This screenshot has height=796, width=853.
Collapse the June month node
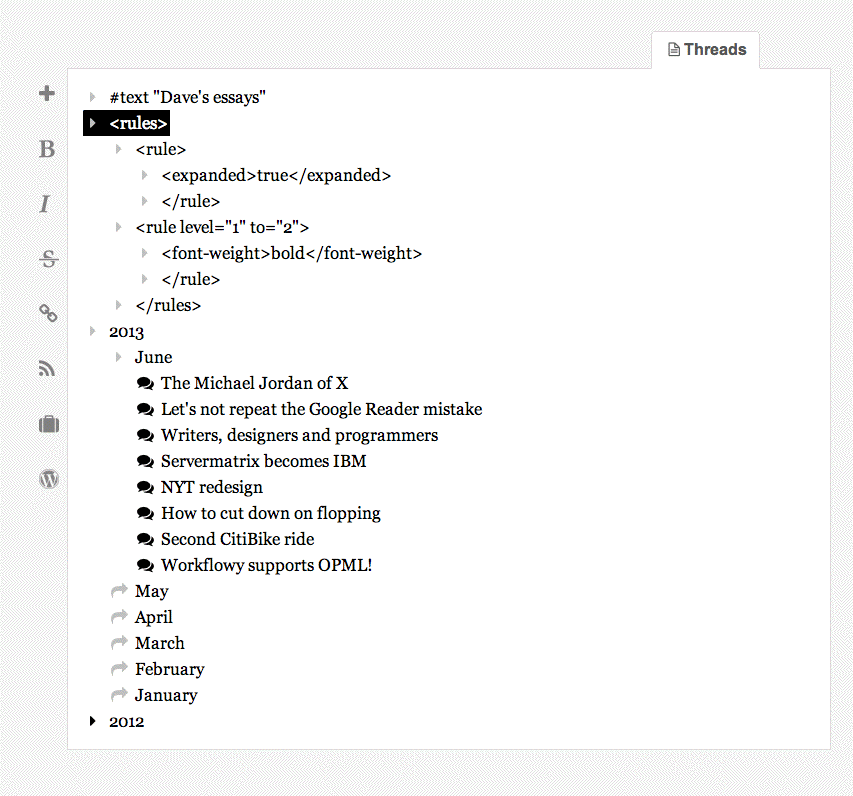coord(119,357)
